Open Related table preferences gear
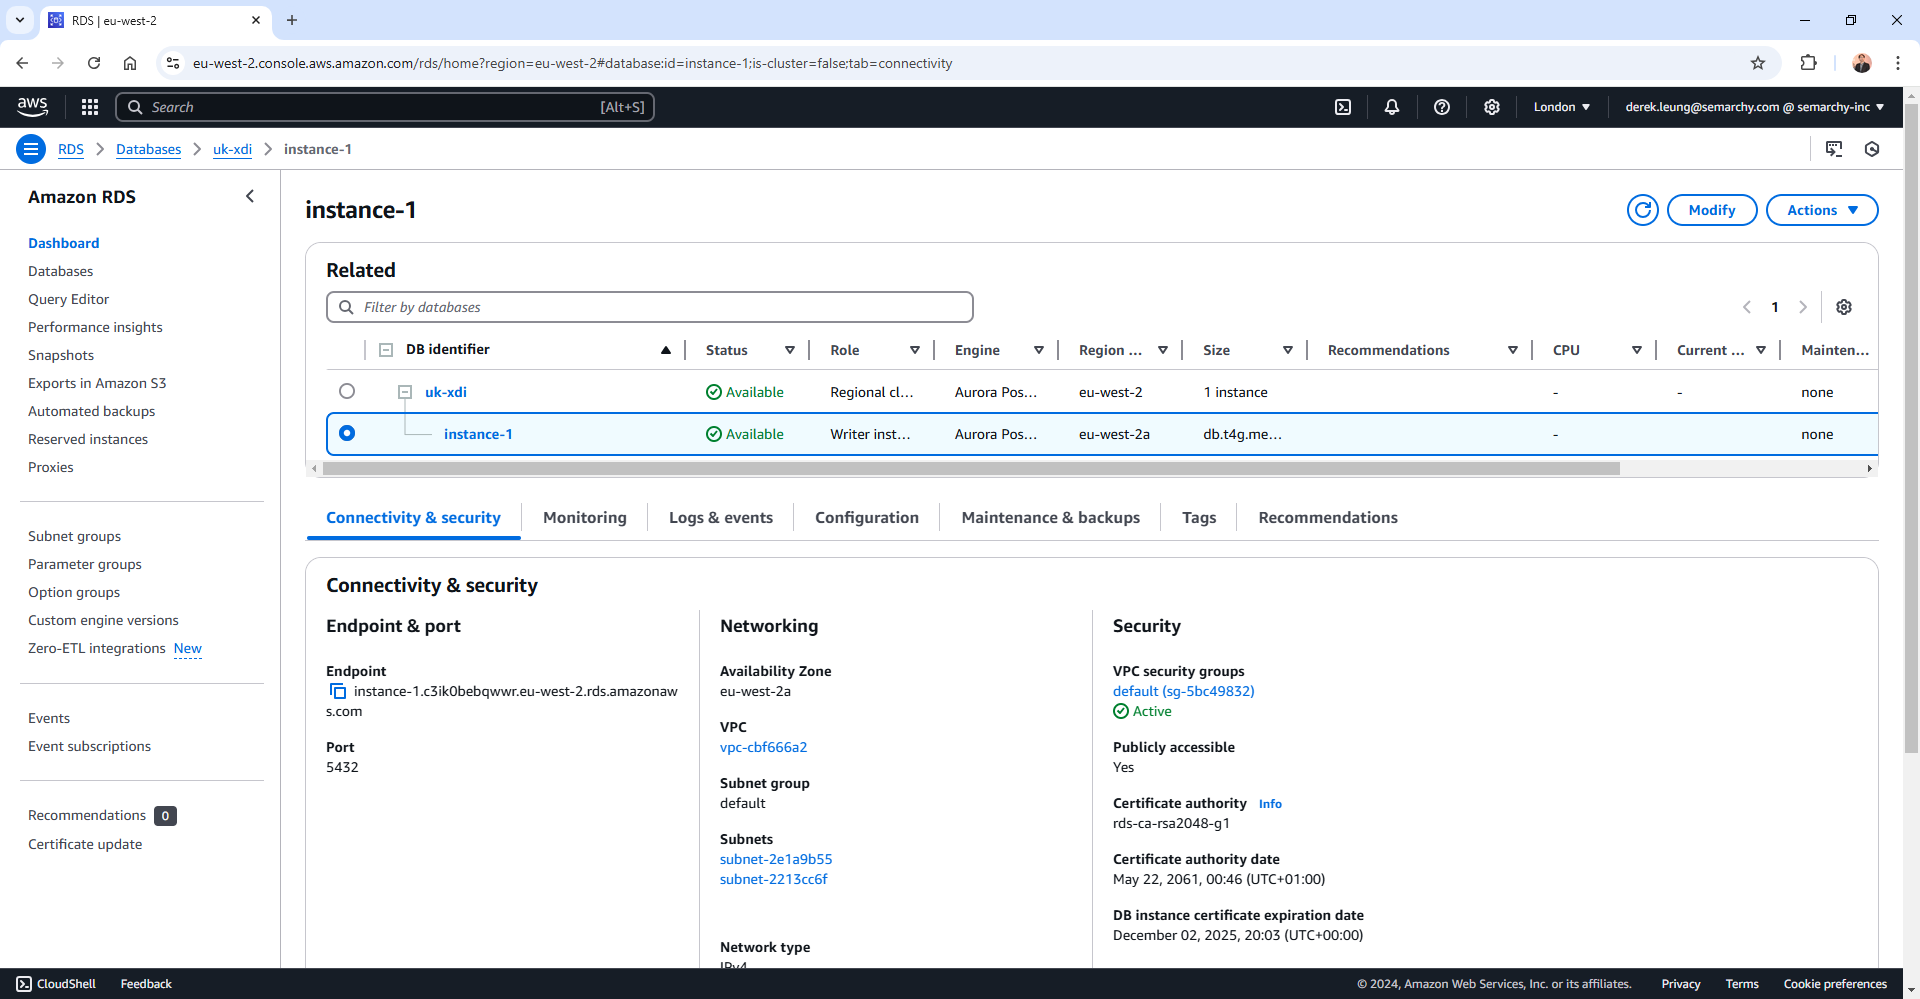The width and height of the screenshot is (1920, 999). tap(1844, 307)
